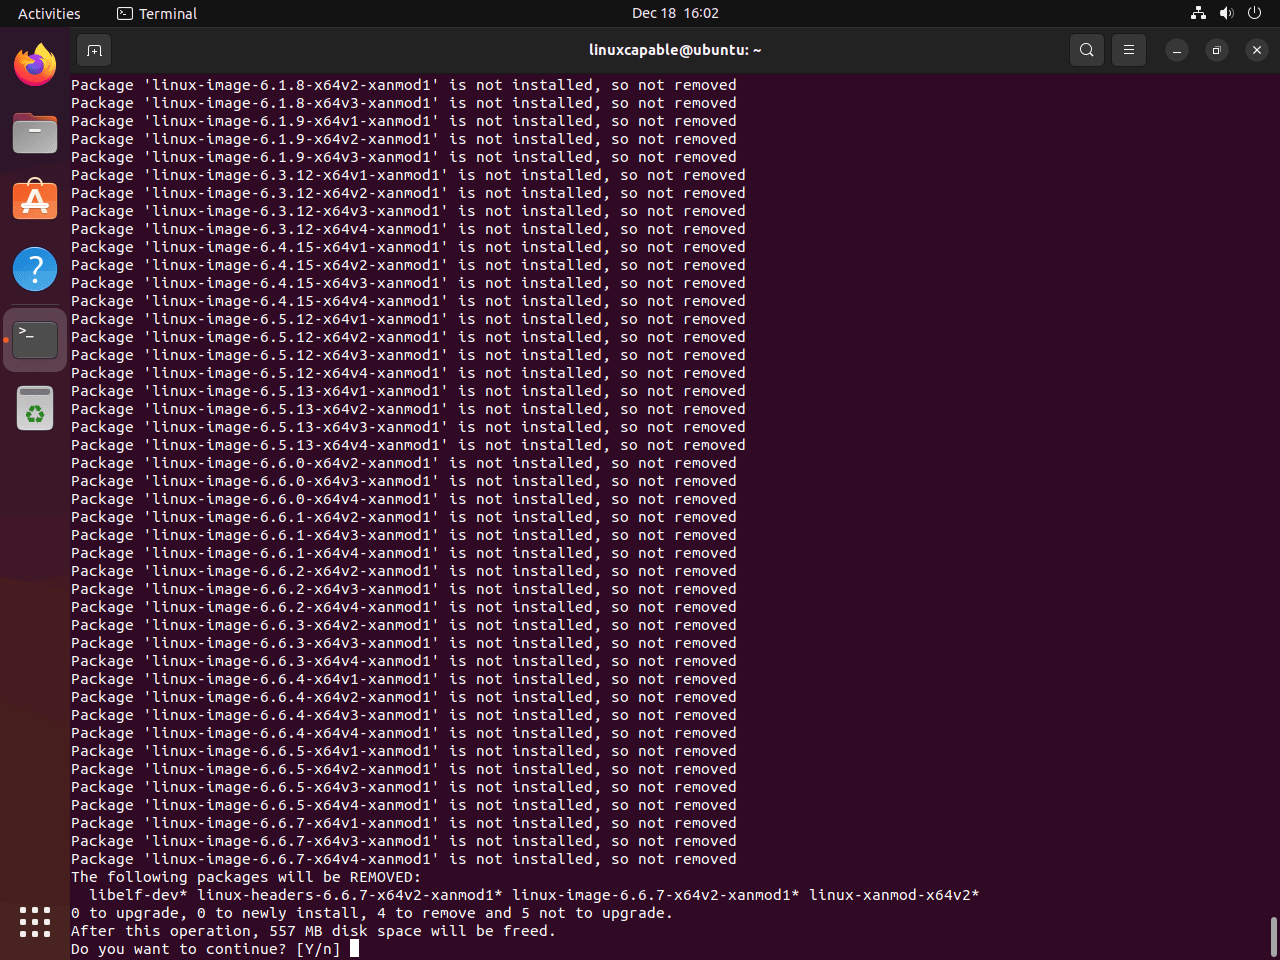Click the 'Do you want to continue? [Y/n]' prompt

tap(205, 949)
